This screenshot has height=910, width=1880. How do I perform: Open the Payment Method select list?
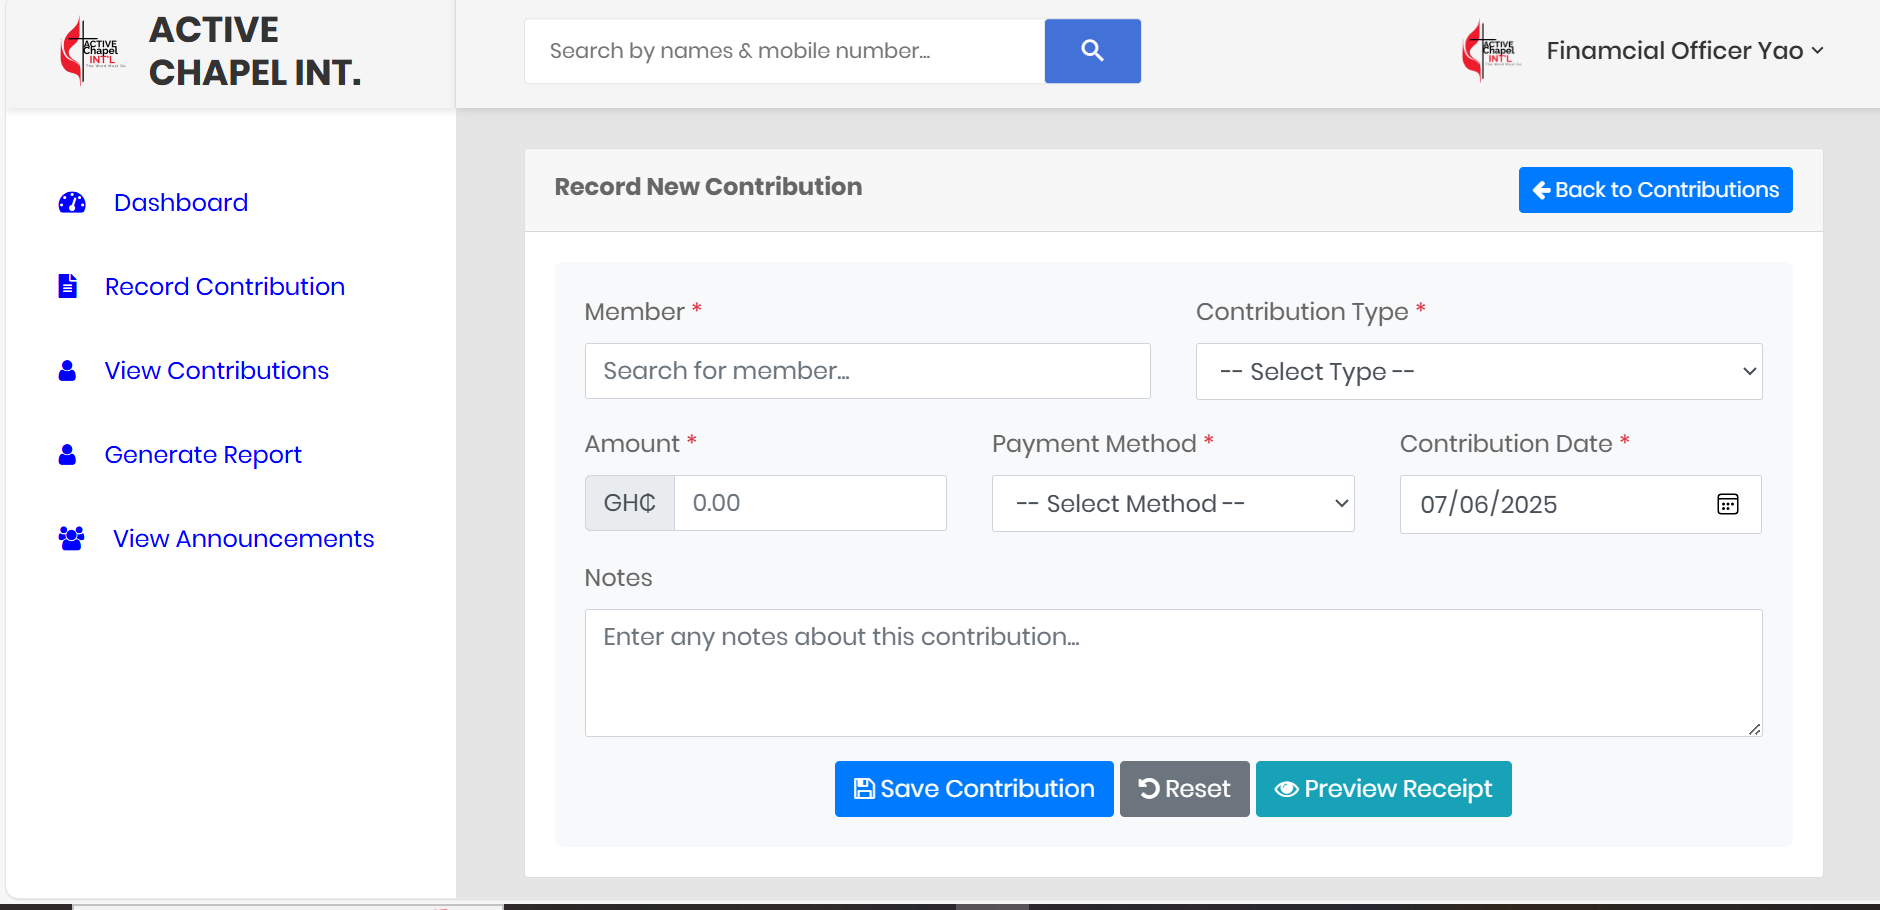pos(1172,504)
